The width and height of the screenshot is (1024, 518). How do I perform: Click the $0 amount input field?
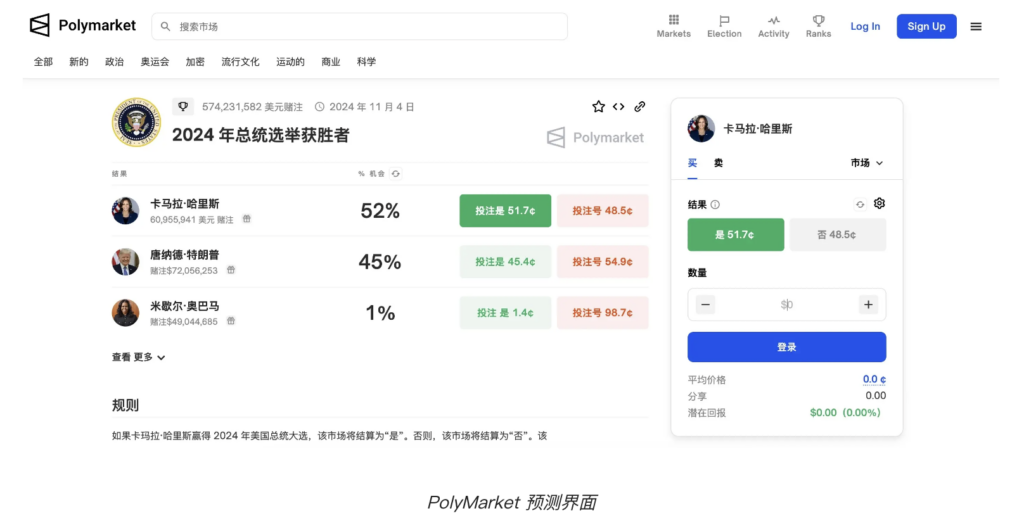pyautogui.click(x=786, y=304)
